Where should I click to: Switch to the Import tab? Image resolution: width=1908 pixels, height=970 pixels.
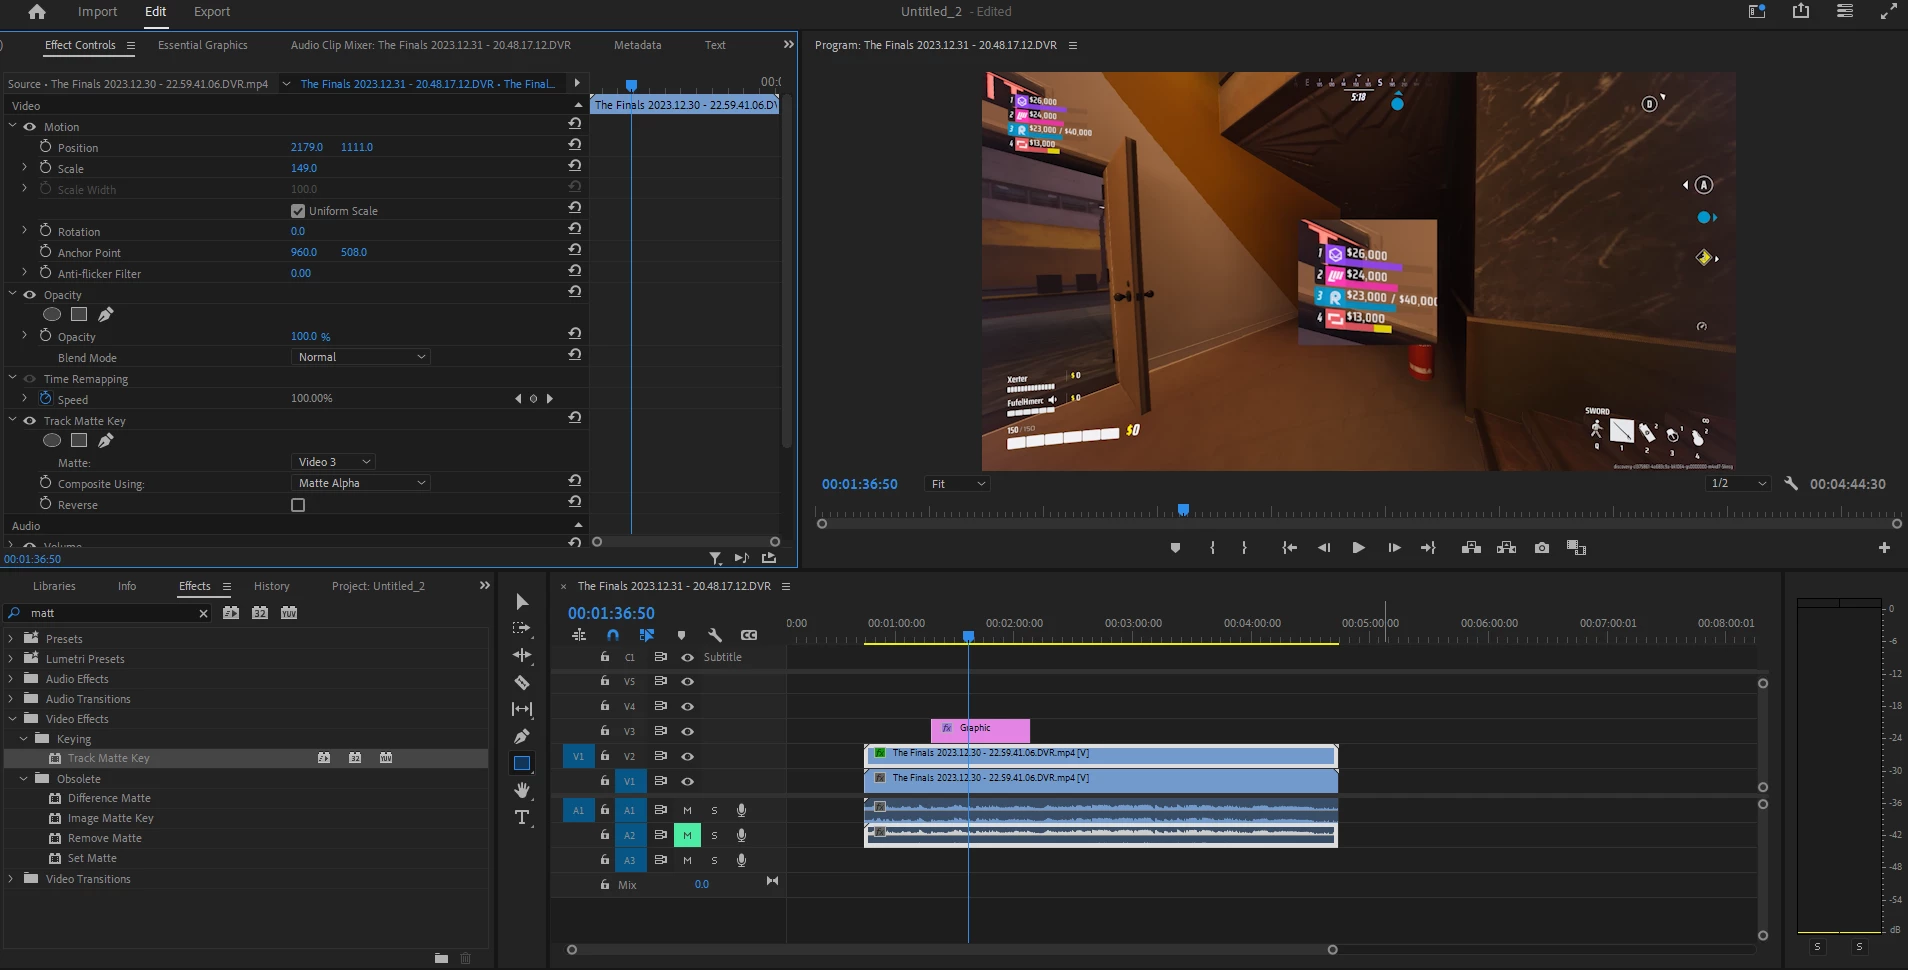(x=97, y=12)
